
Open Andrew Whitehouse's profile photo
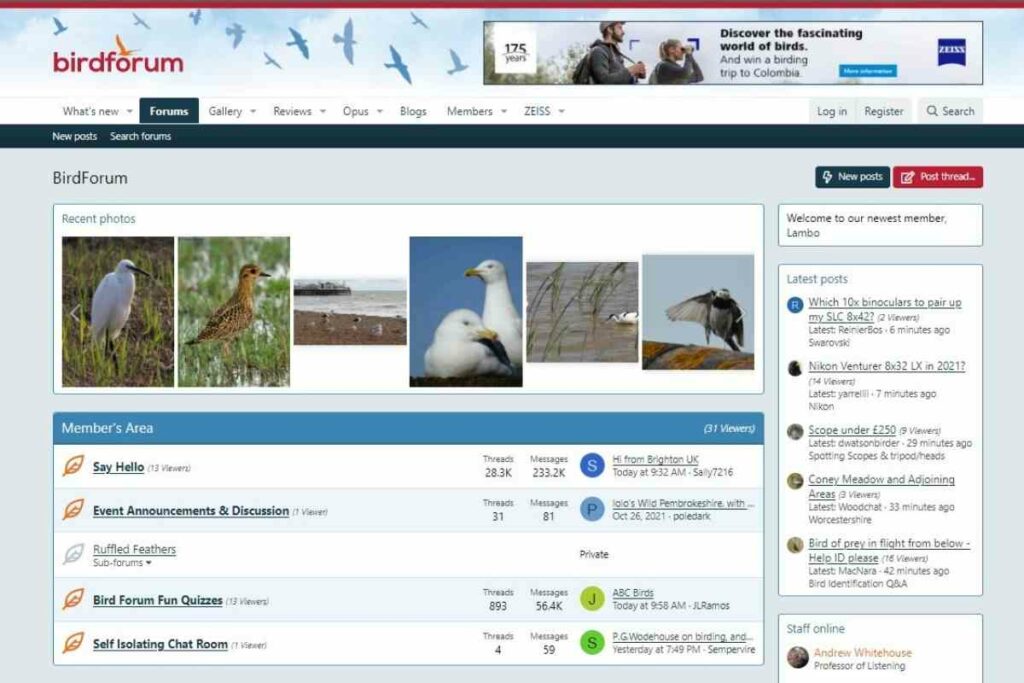[799, 658]
